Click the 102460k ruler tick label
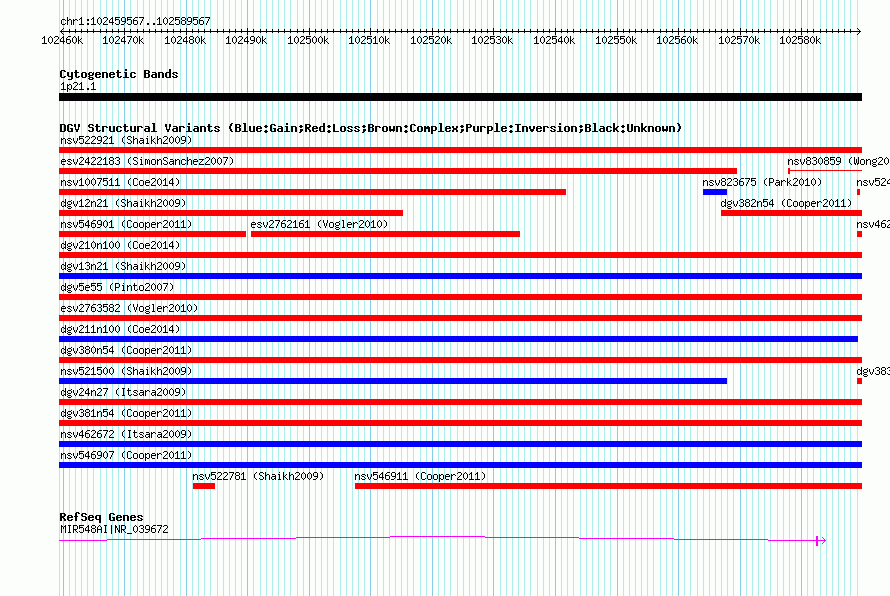 [x=62, y=40]
